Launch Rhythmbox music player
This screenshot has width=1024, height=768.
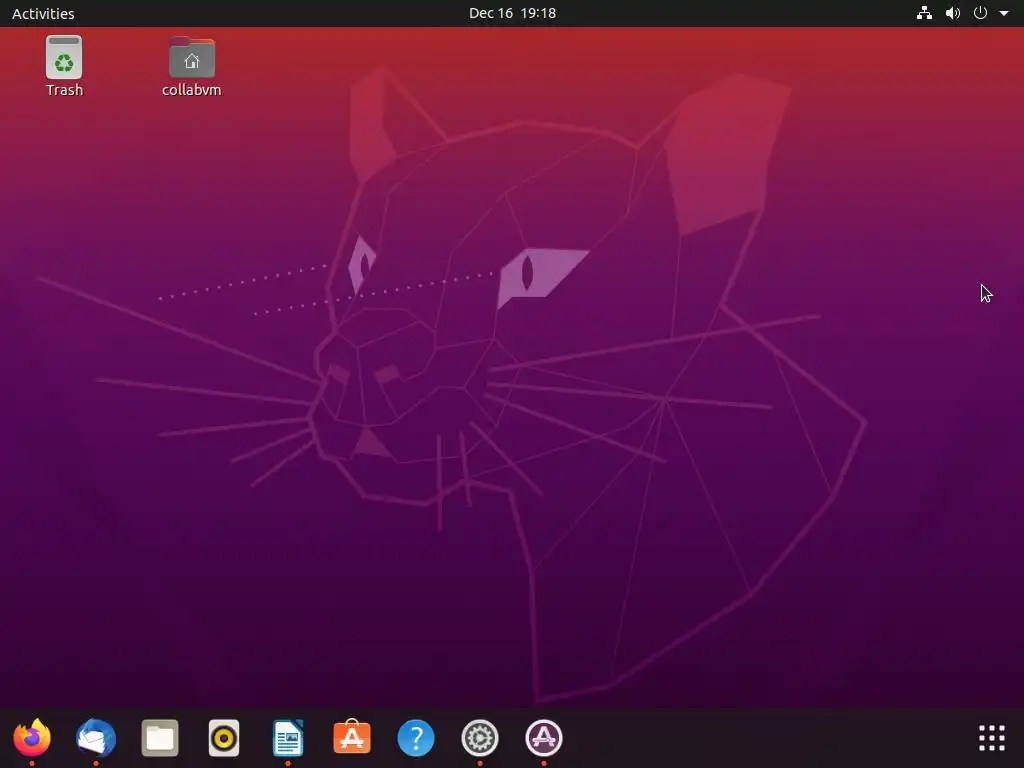224,738
